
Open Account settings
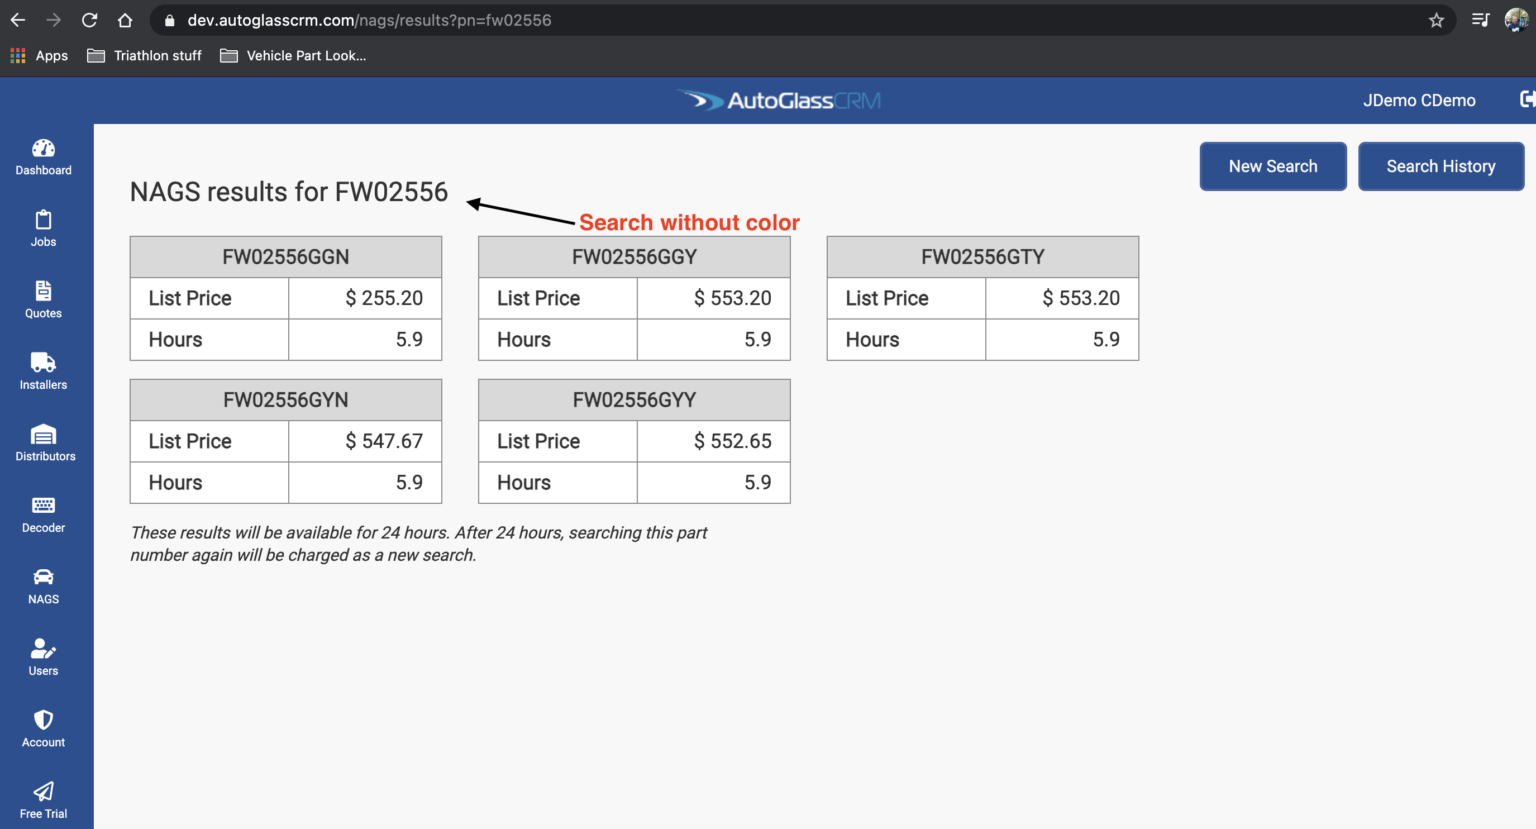(x=43, y=729)
